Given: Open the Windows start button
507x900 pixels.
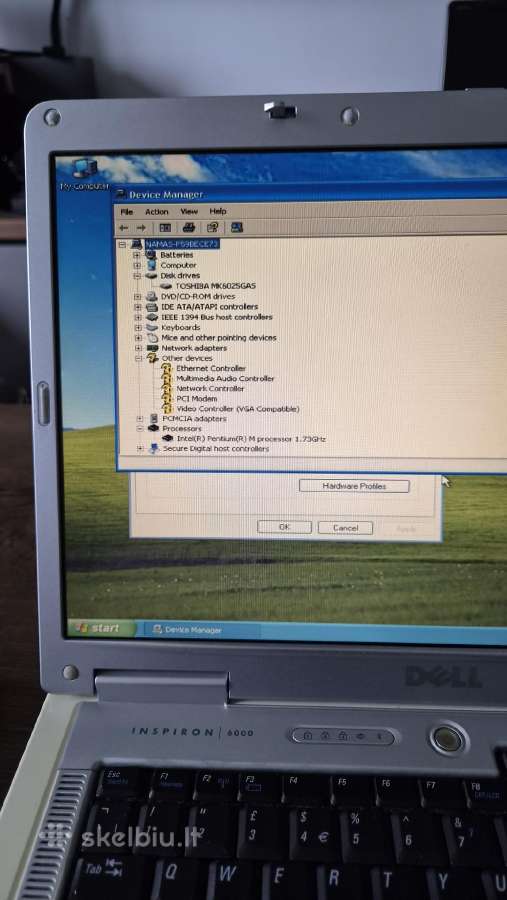Looking at the screenshot, I should pos(100,628).
